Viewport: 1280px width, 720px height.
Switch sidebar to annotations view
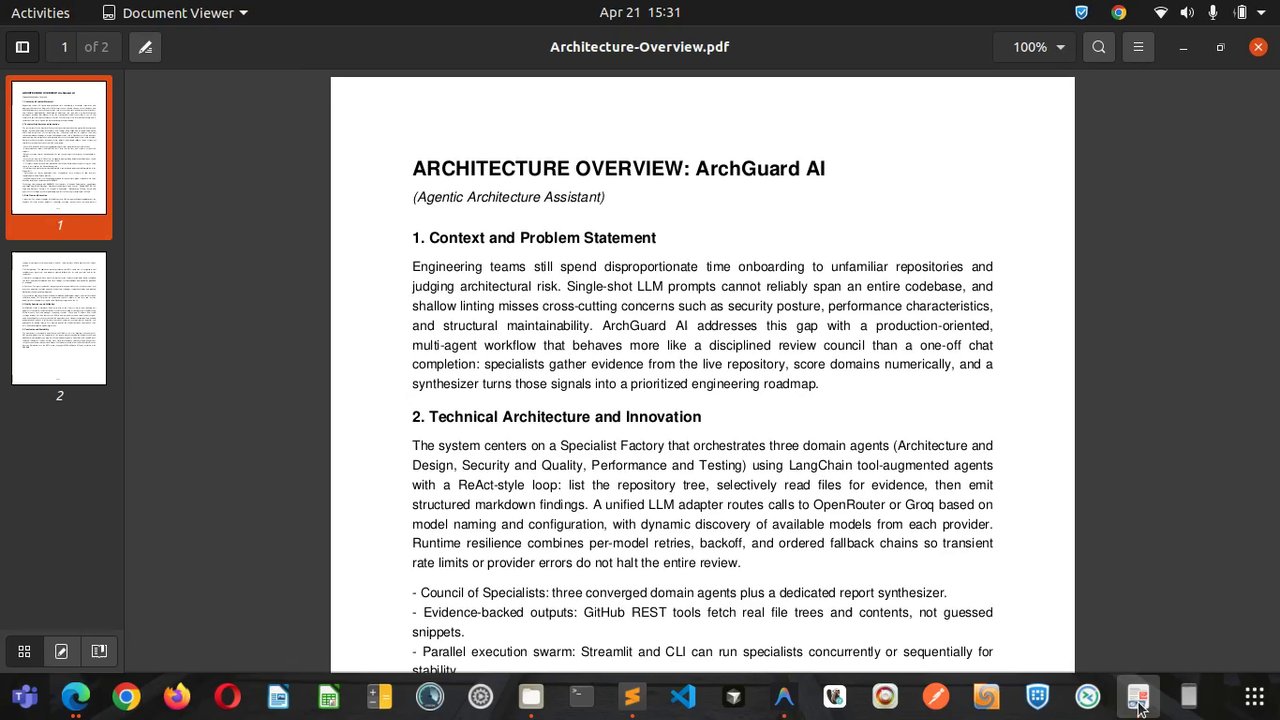tap(61, 651)
